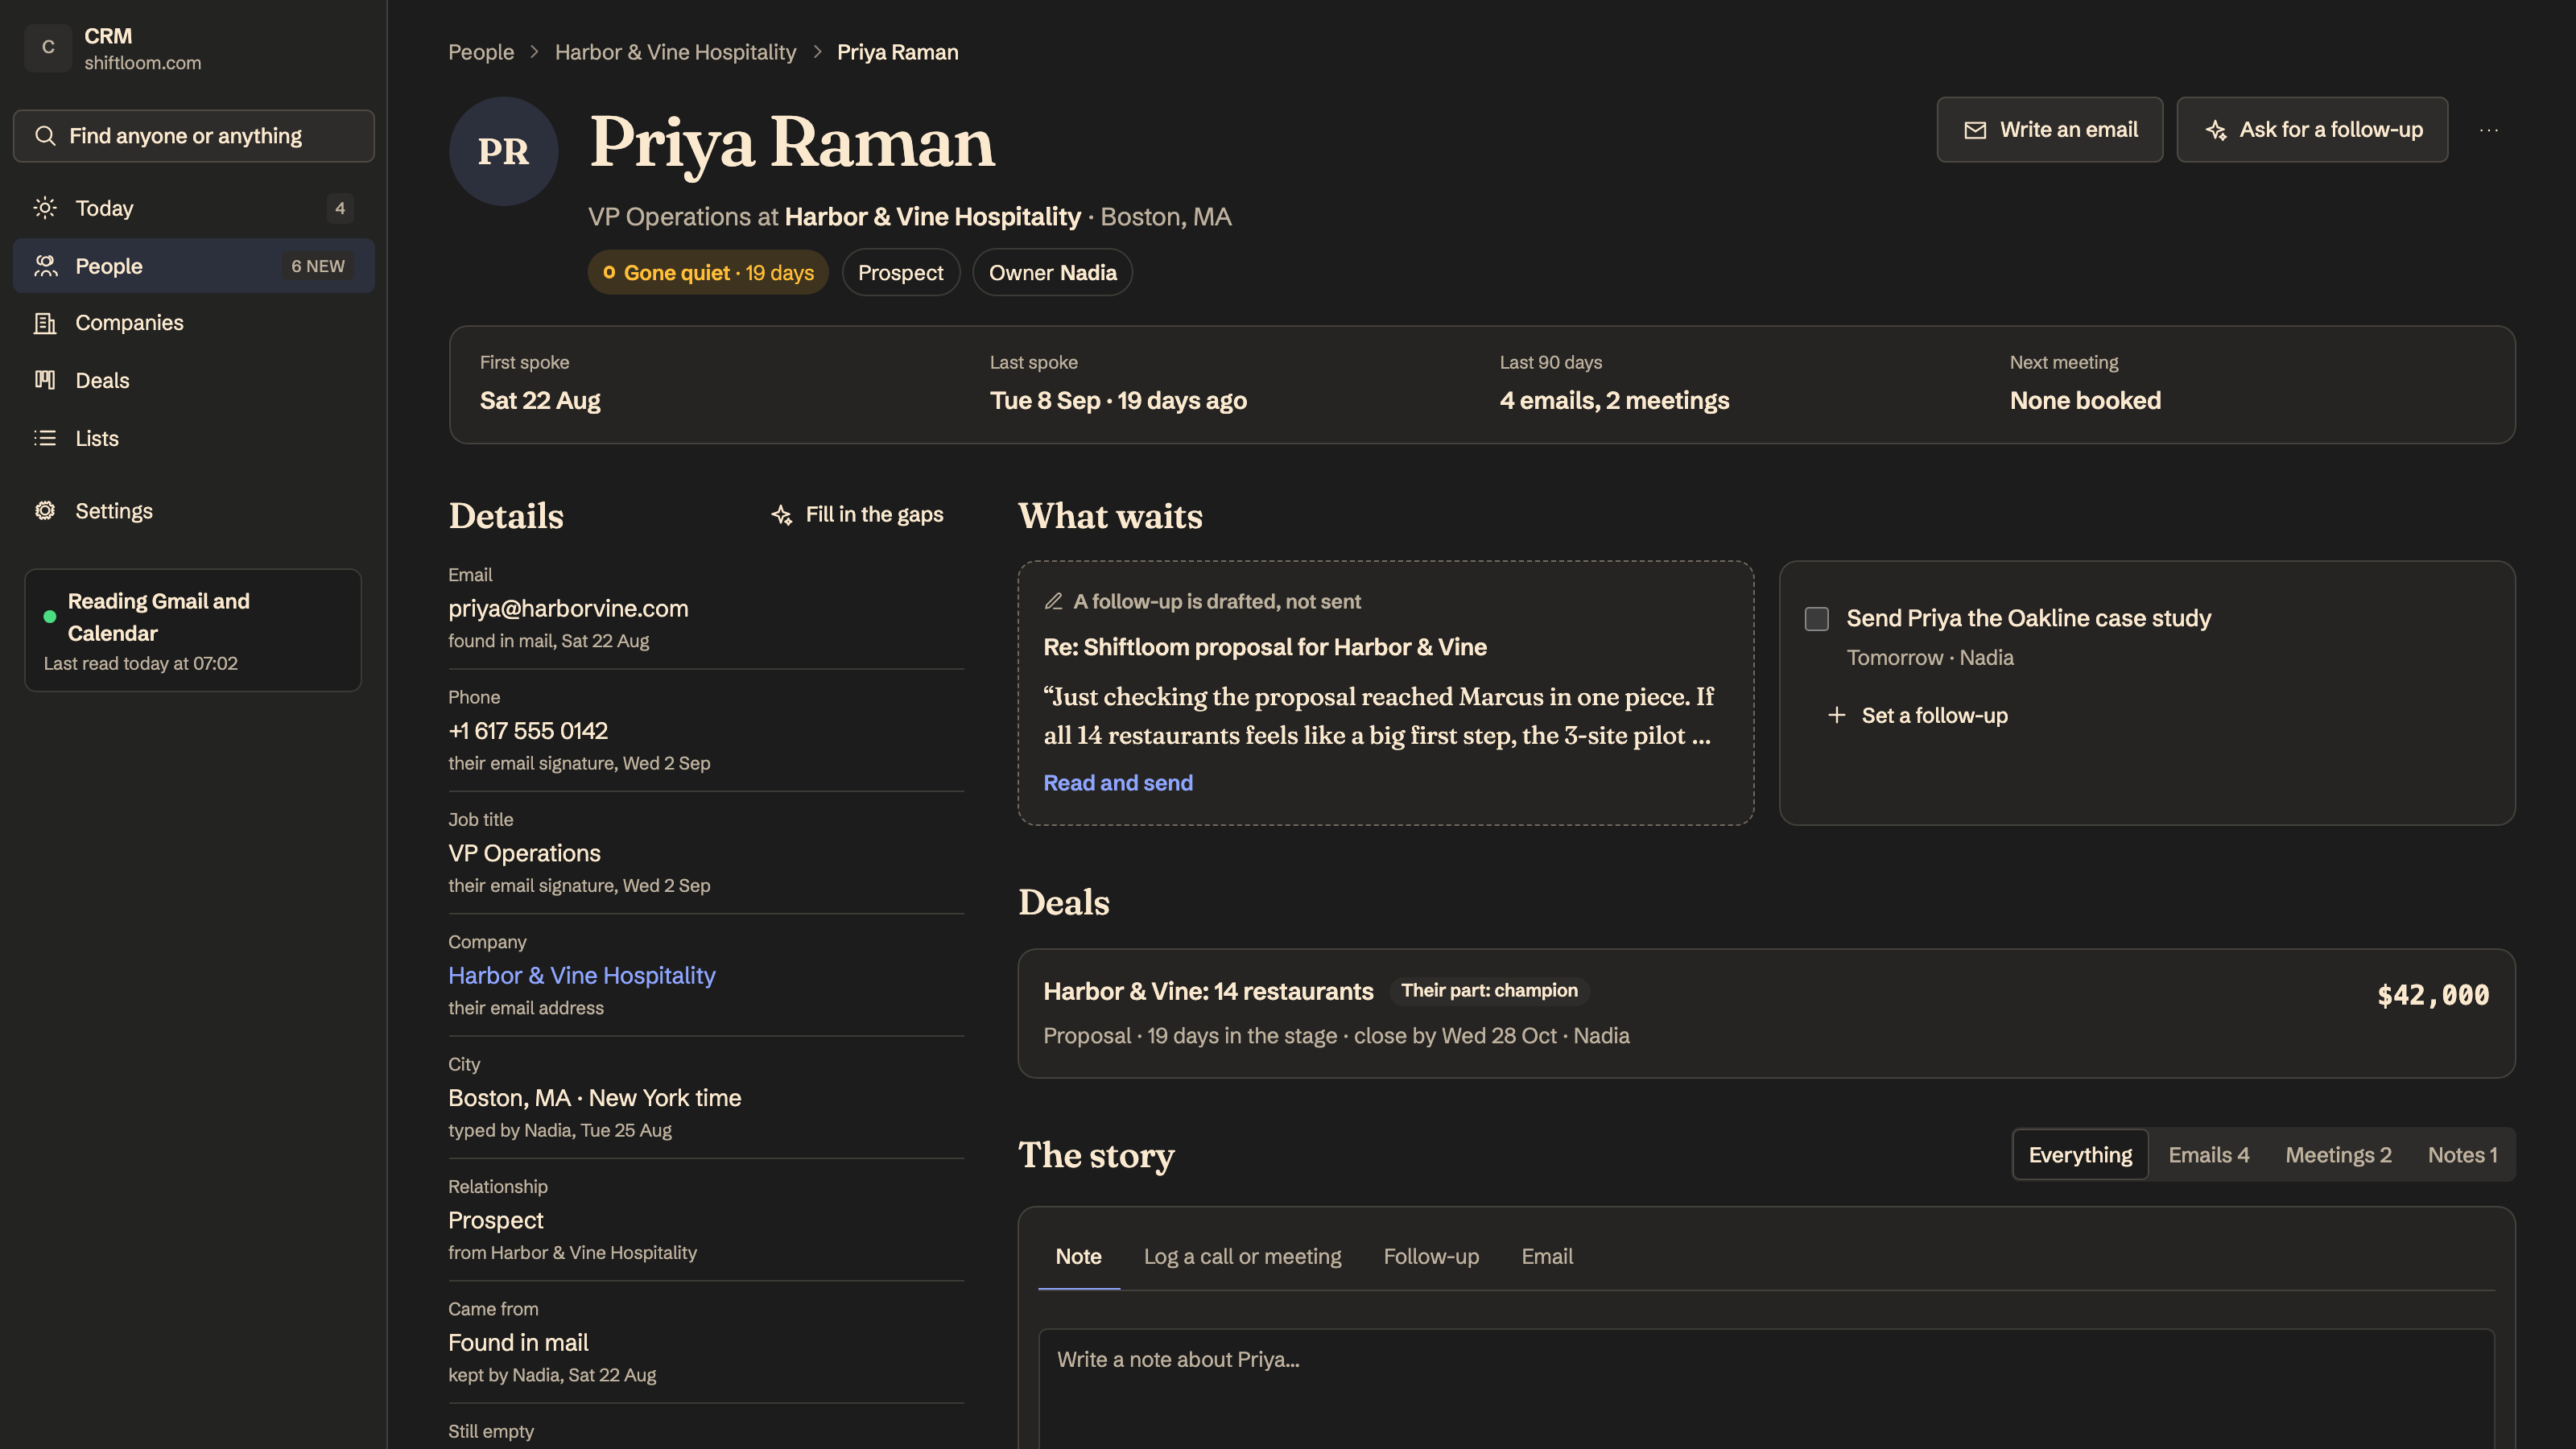This screenshot has height=1449, width=2576.
Task: Click the None booked next meeting value
Action: 2085,401
